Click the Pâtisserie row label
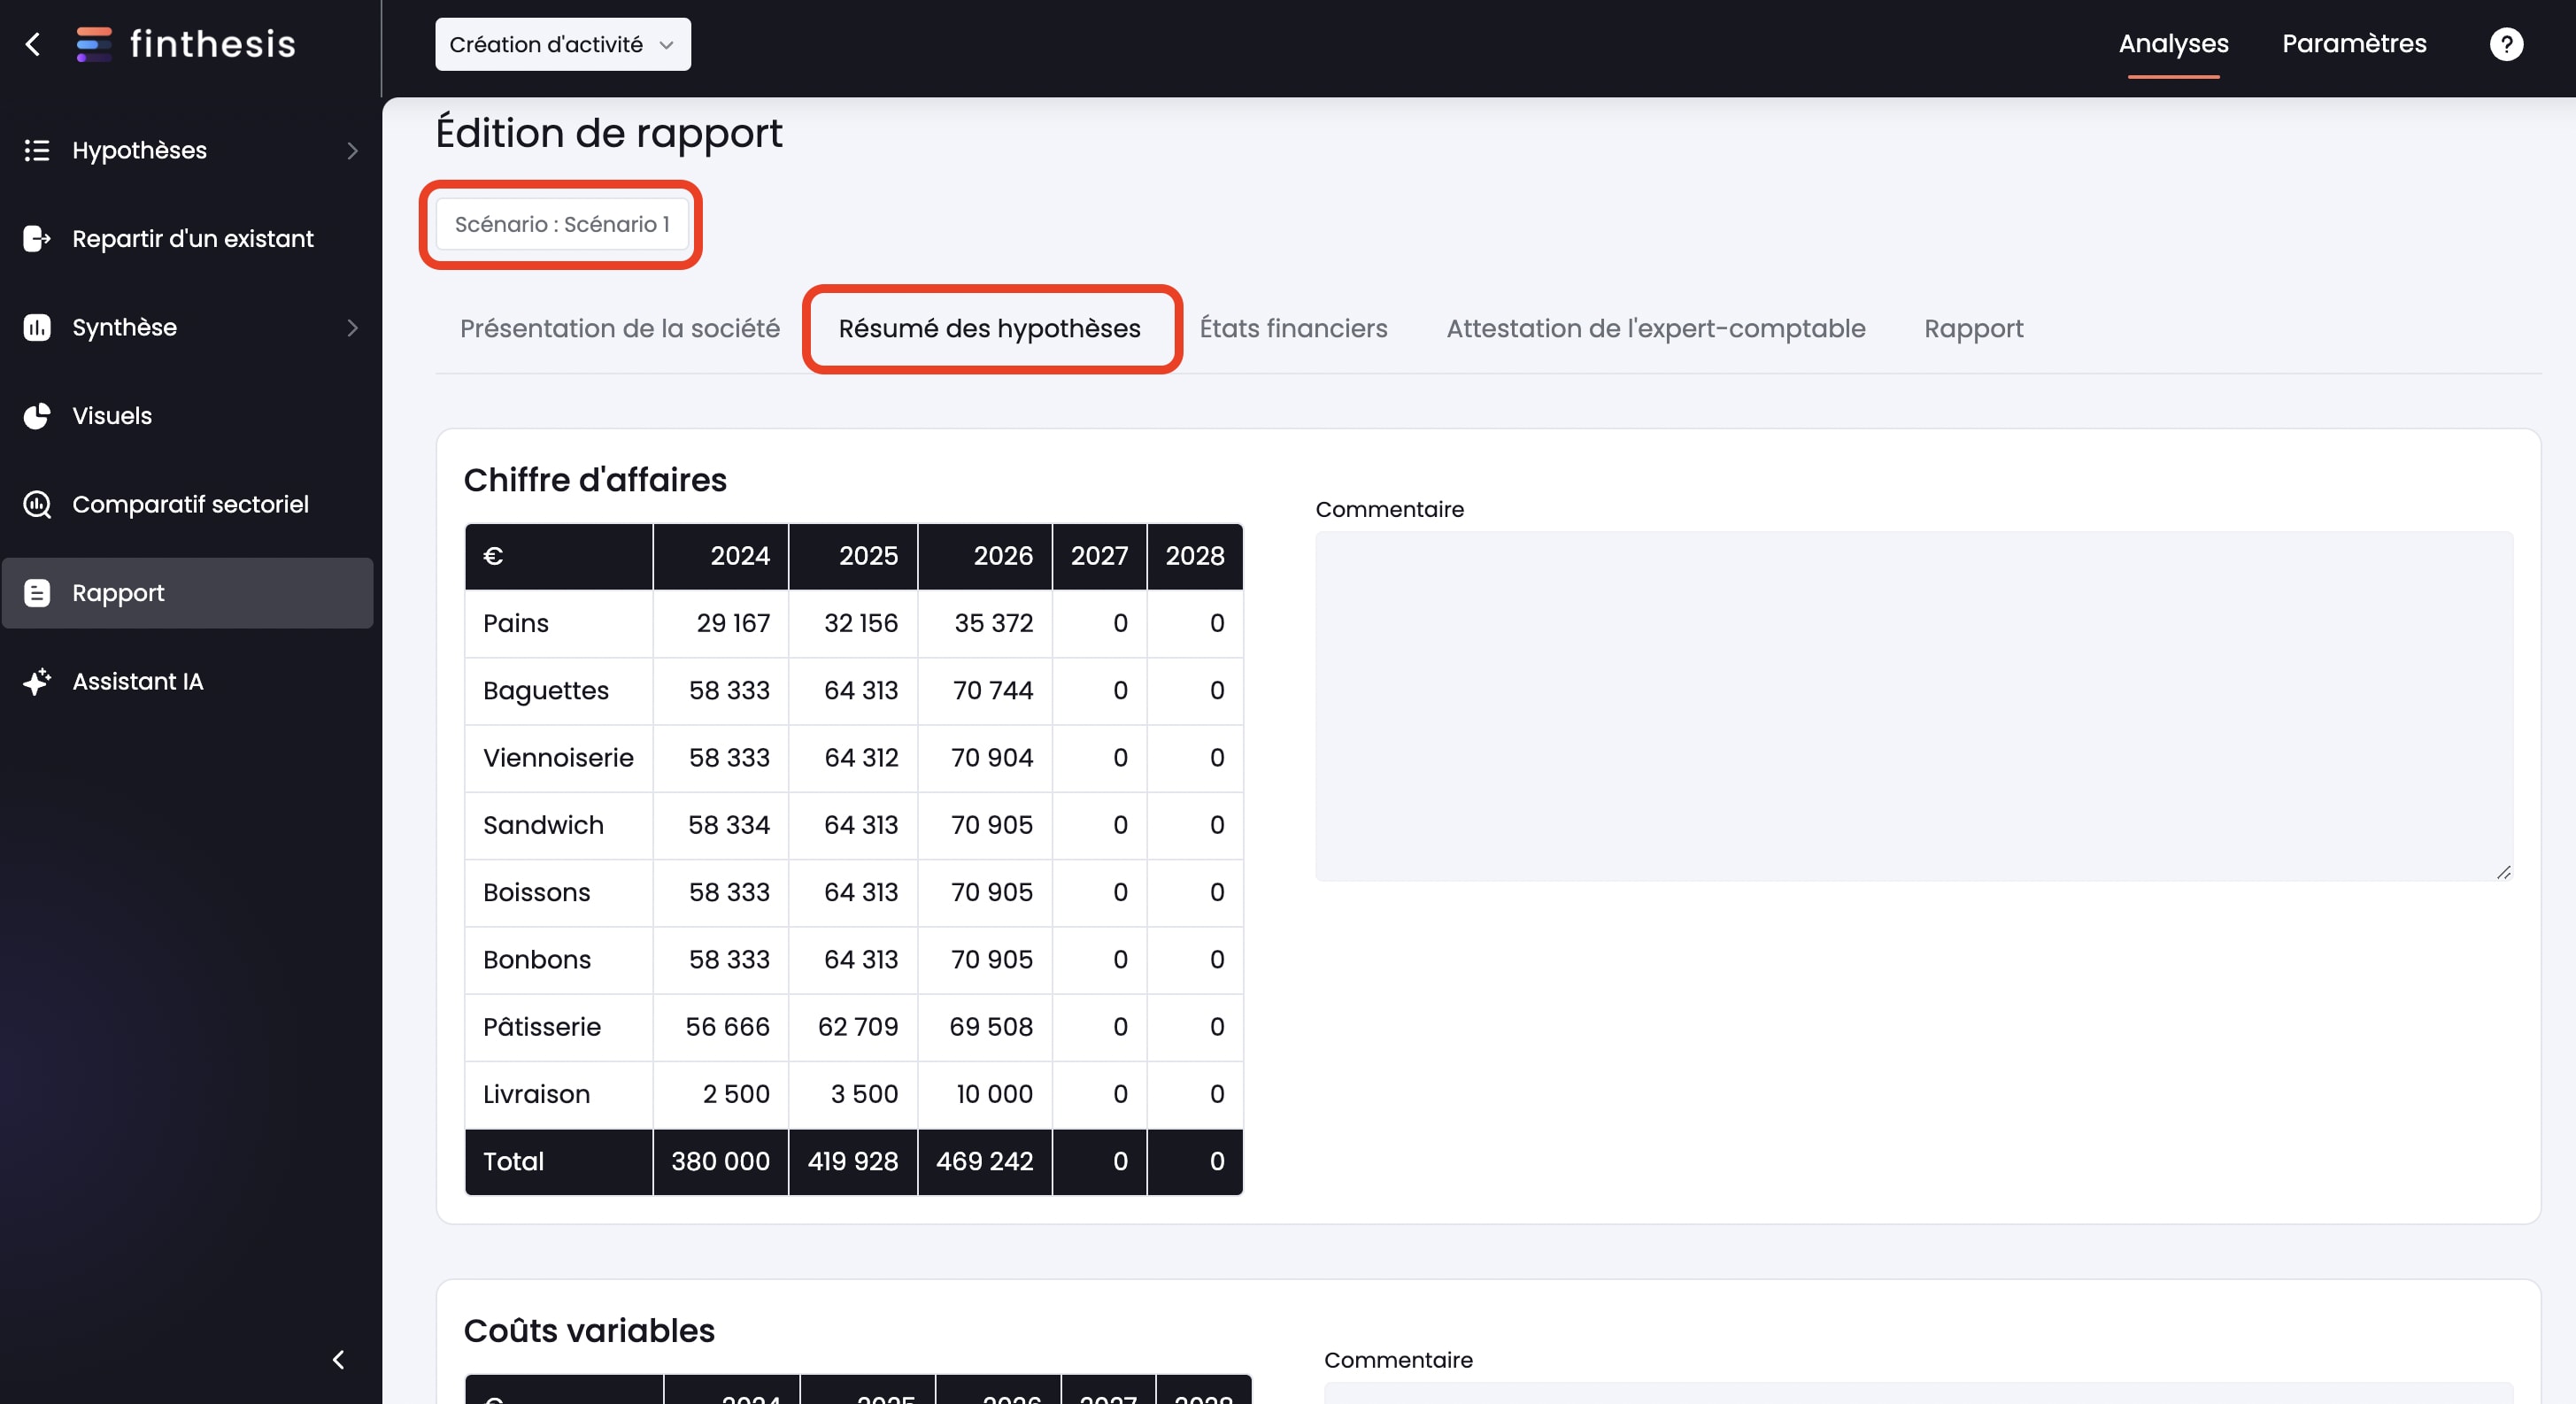This screenshot has width=2576, height=1404. pos(542,1027)
